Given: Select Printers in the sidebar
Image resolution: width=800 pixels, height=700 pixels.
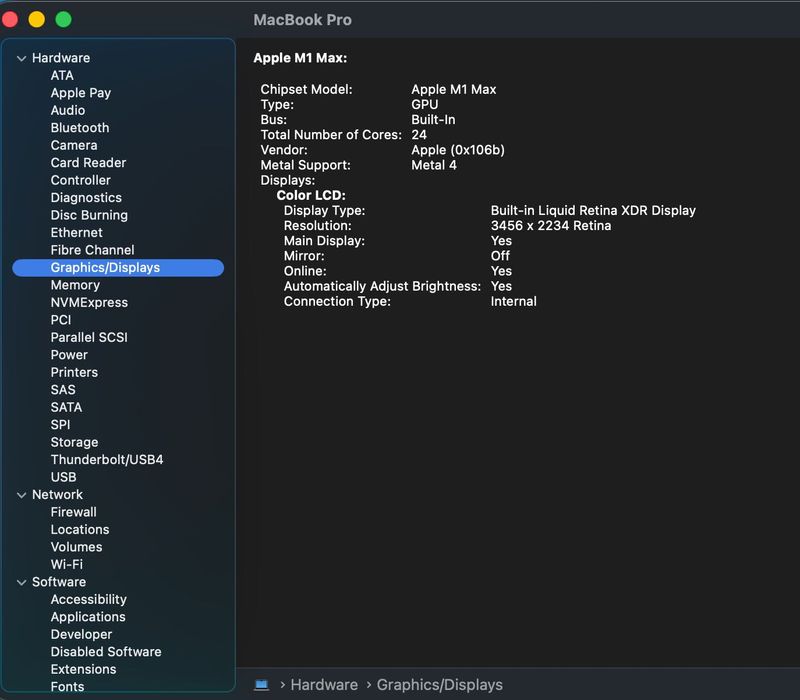Looking at the screenshot, I should (x=74, y=372).
